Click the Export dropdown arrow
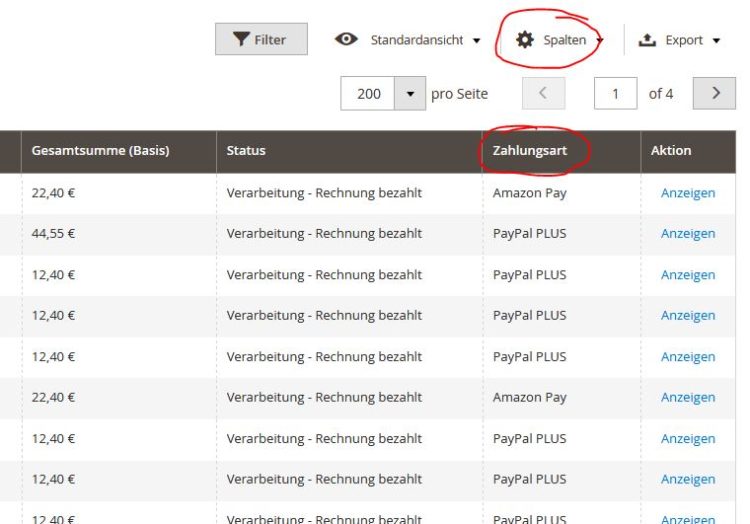 point(716,41)
